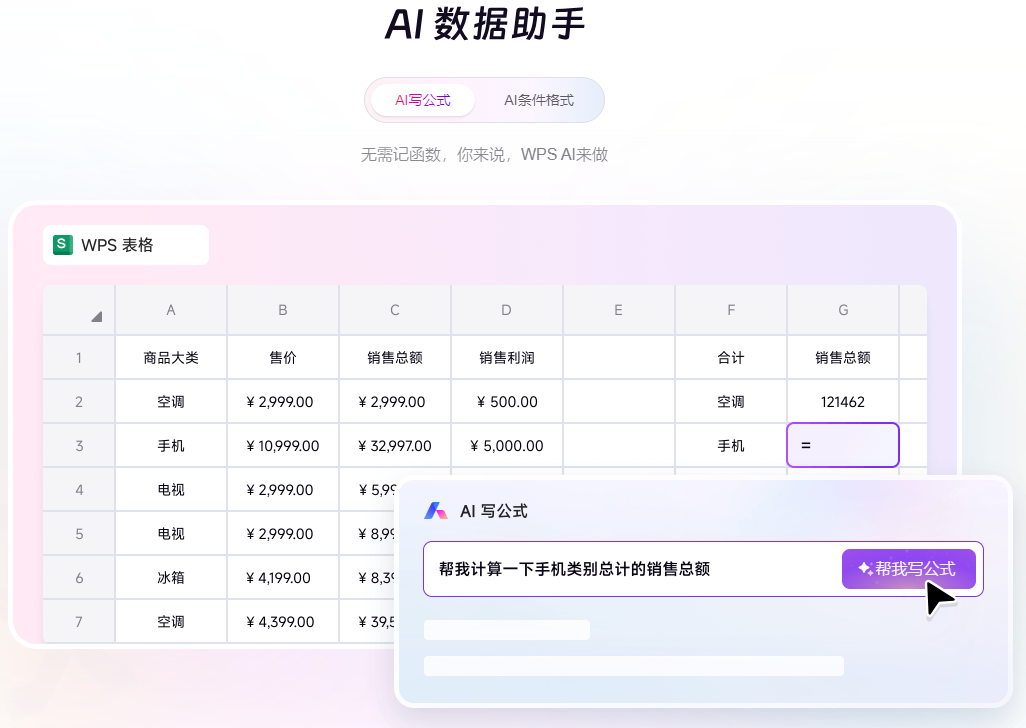The height and width of the screenshot is (728, 1026).
Task: Click the active cell G3 containing =
Action: click(843, 445)
